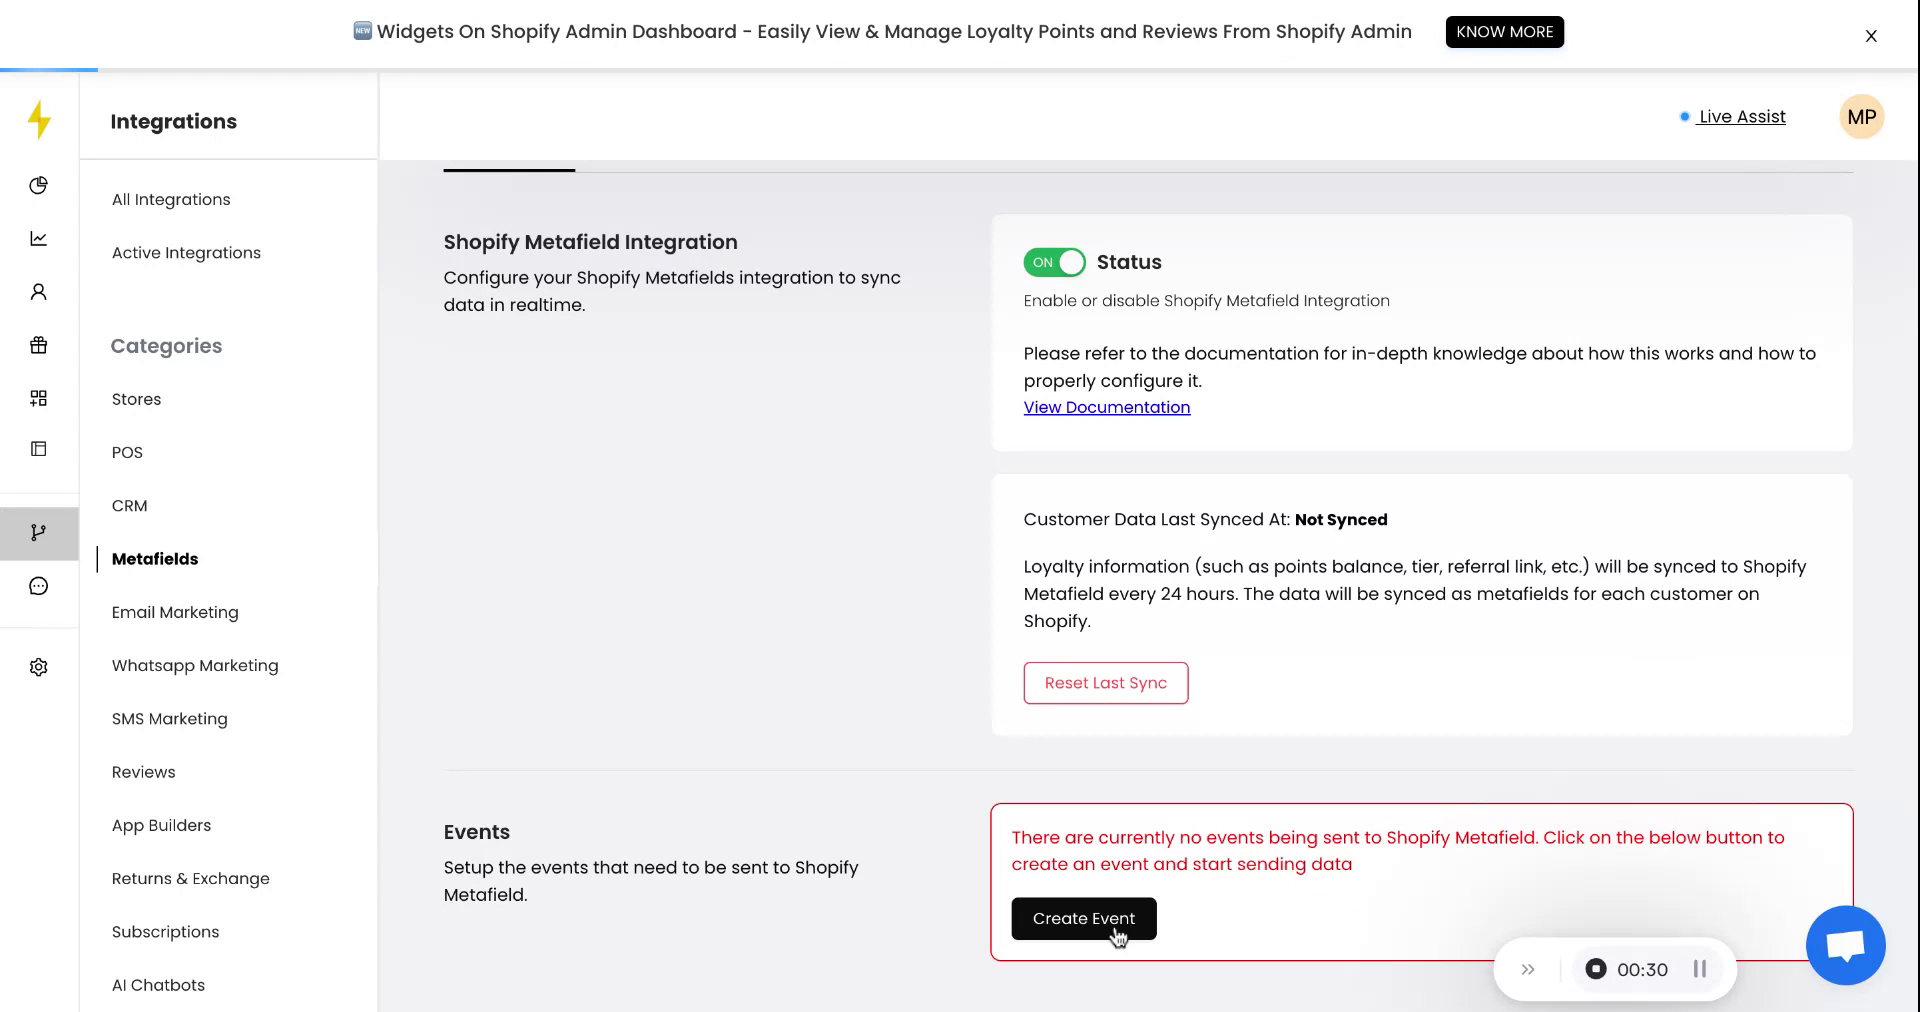Open the chat bubble icon in sidebar
The image size is (1920, 1012).
(39, 586)
